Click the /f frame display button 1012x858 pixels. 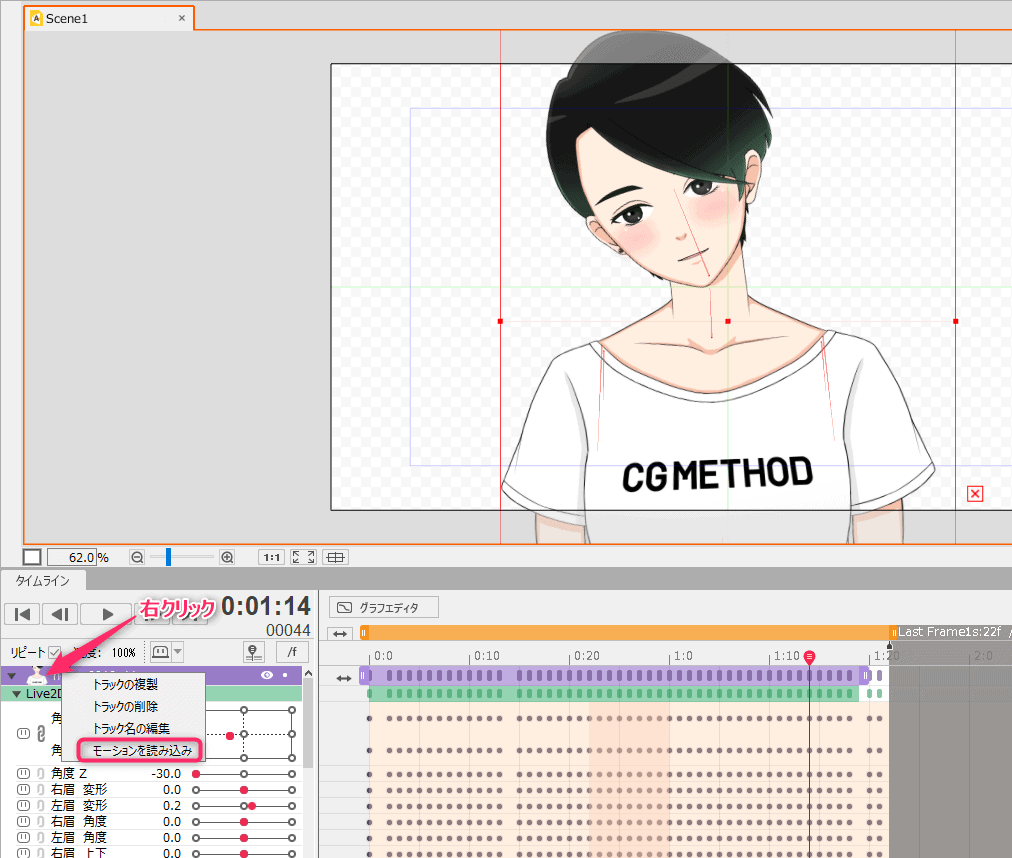pyautogui.click(x=291, y=652)
